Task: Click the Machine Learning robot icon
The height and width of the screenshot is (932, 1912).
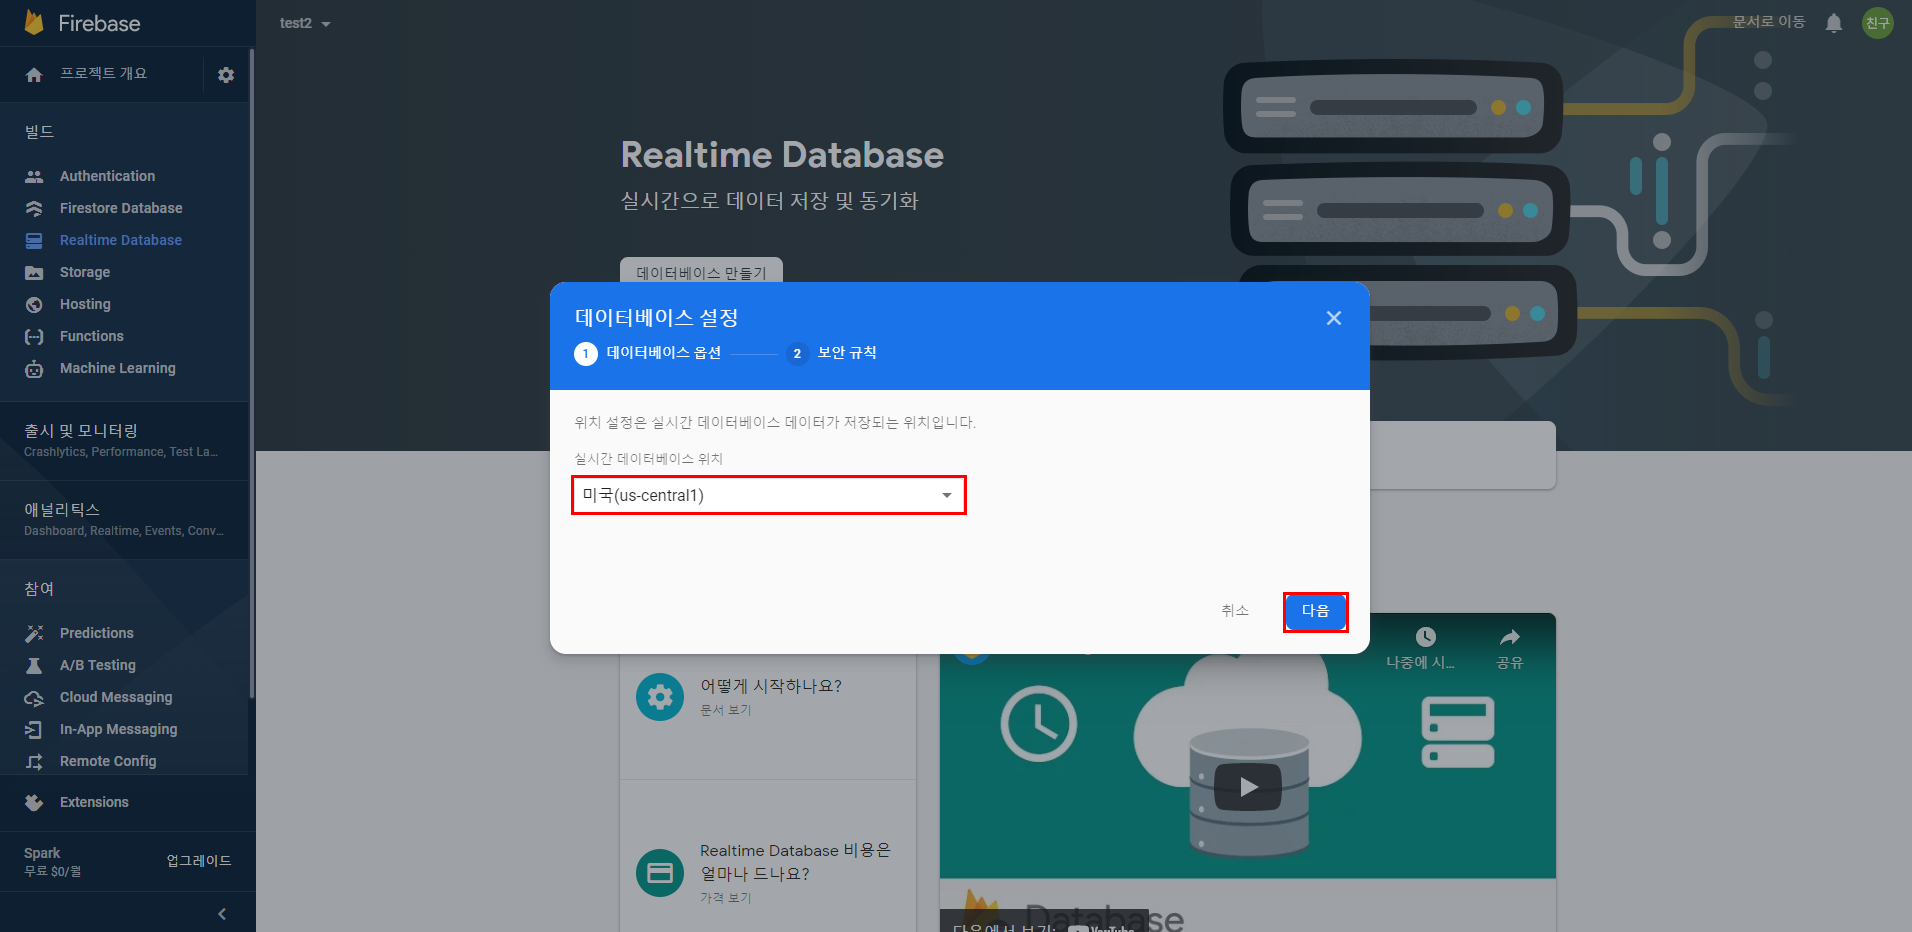Action: pyautogui.click(x=34, y=369)
